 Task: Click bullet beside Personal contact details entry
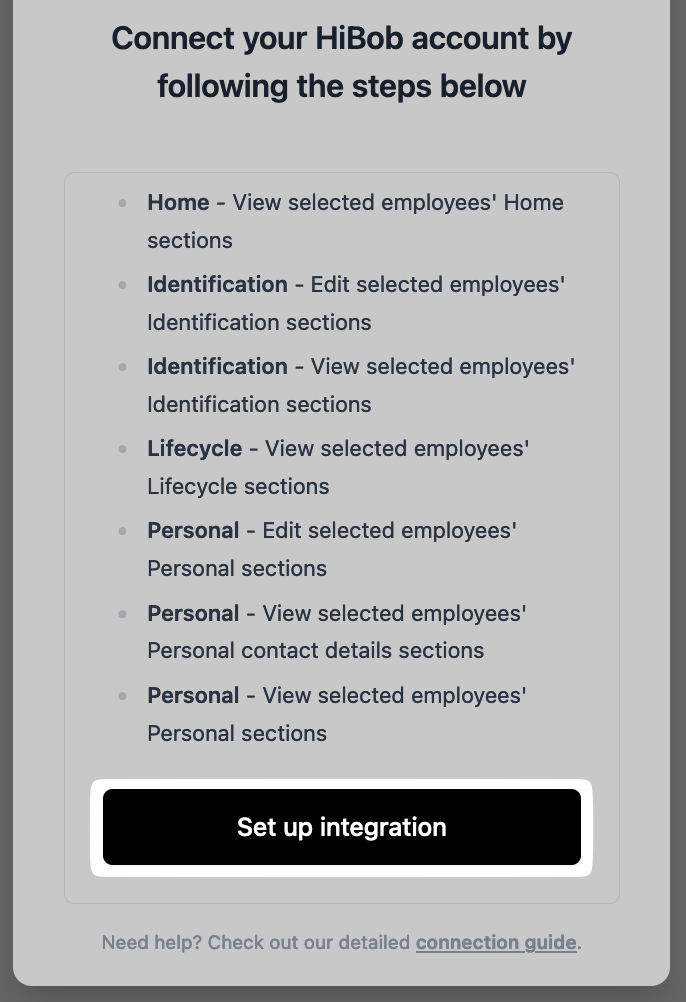point(123,612)
